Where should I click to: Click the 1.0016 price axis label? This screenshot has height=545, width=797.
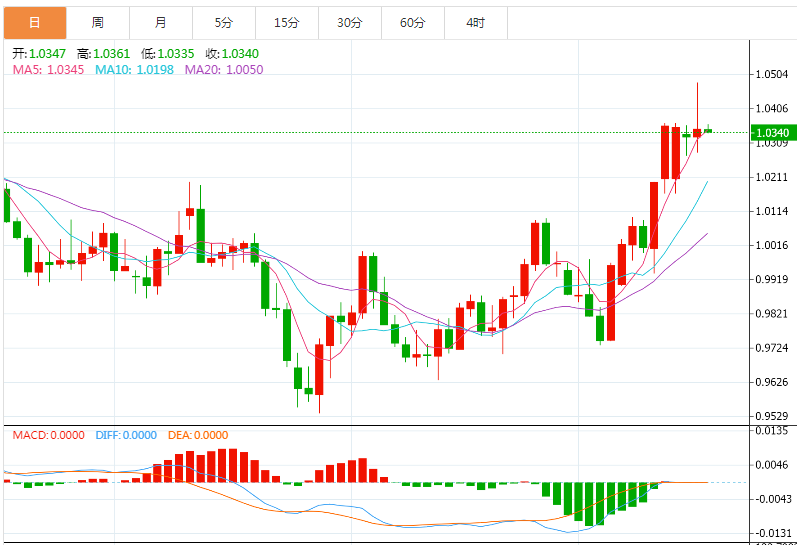click(x=772, y=245)
